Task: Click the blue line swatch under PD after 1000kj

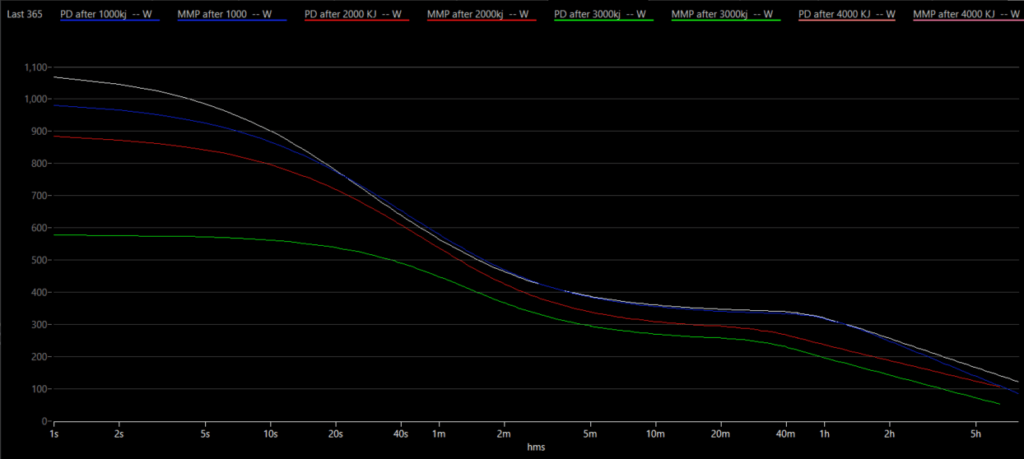Action: point(110,21)
